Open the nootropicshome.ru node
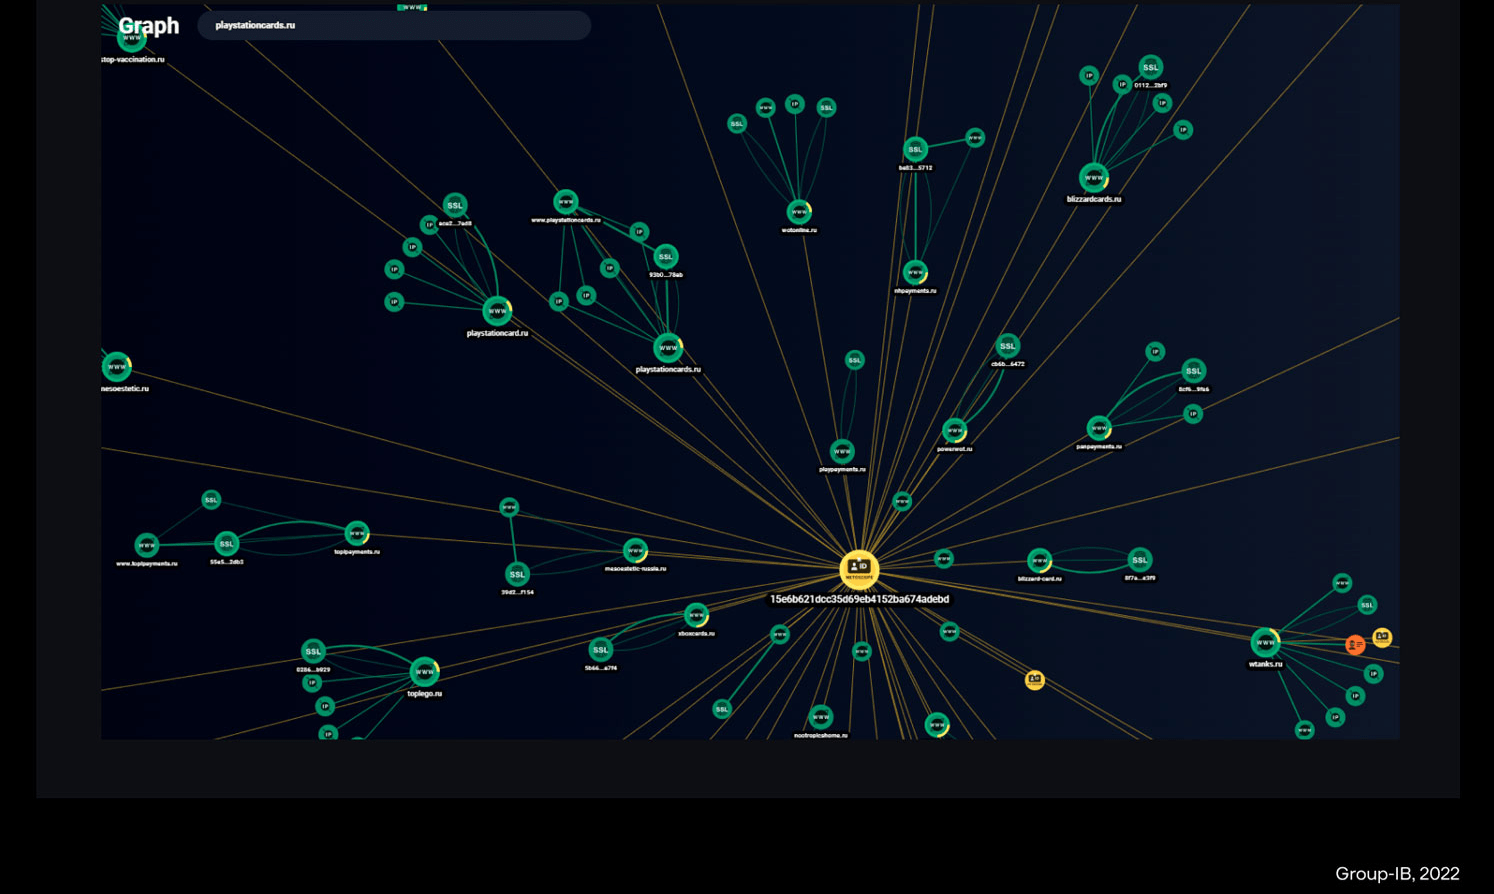This screenshot has width=1494, height=894. coord(820,717)
